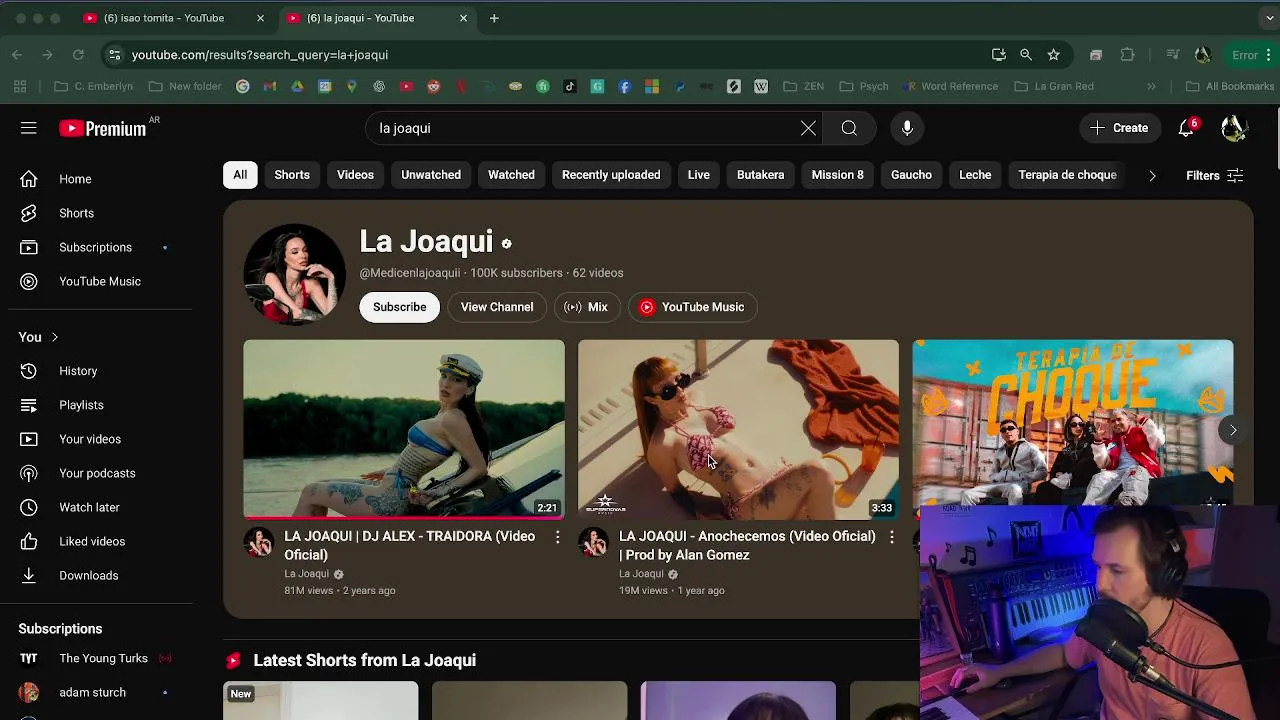The width and height of the screenshot is (1280, 720).
Task: Select the Shorts filter chip
Action: point(292,175)
